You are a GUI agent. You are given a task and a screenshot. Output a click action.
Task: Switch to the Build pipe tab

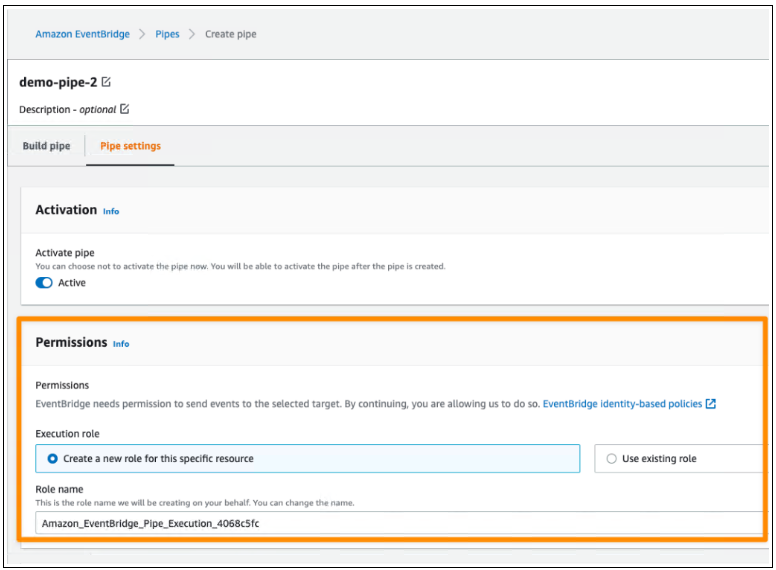(46, 146)
